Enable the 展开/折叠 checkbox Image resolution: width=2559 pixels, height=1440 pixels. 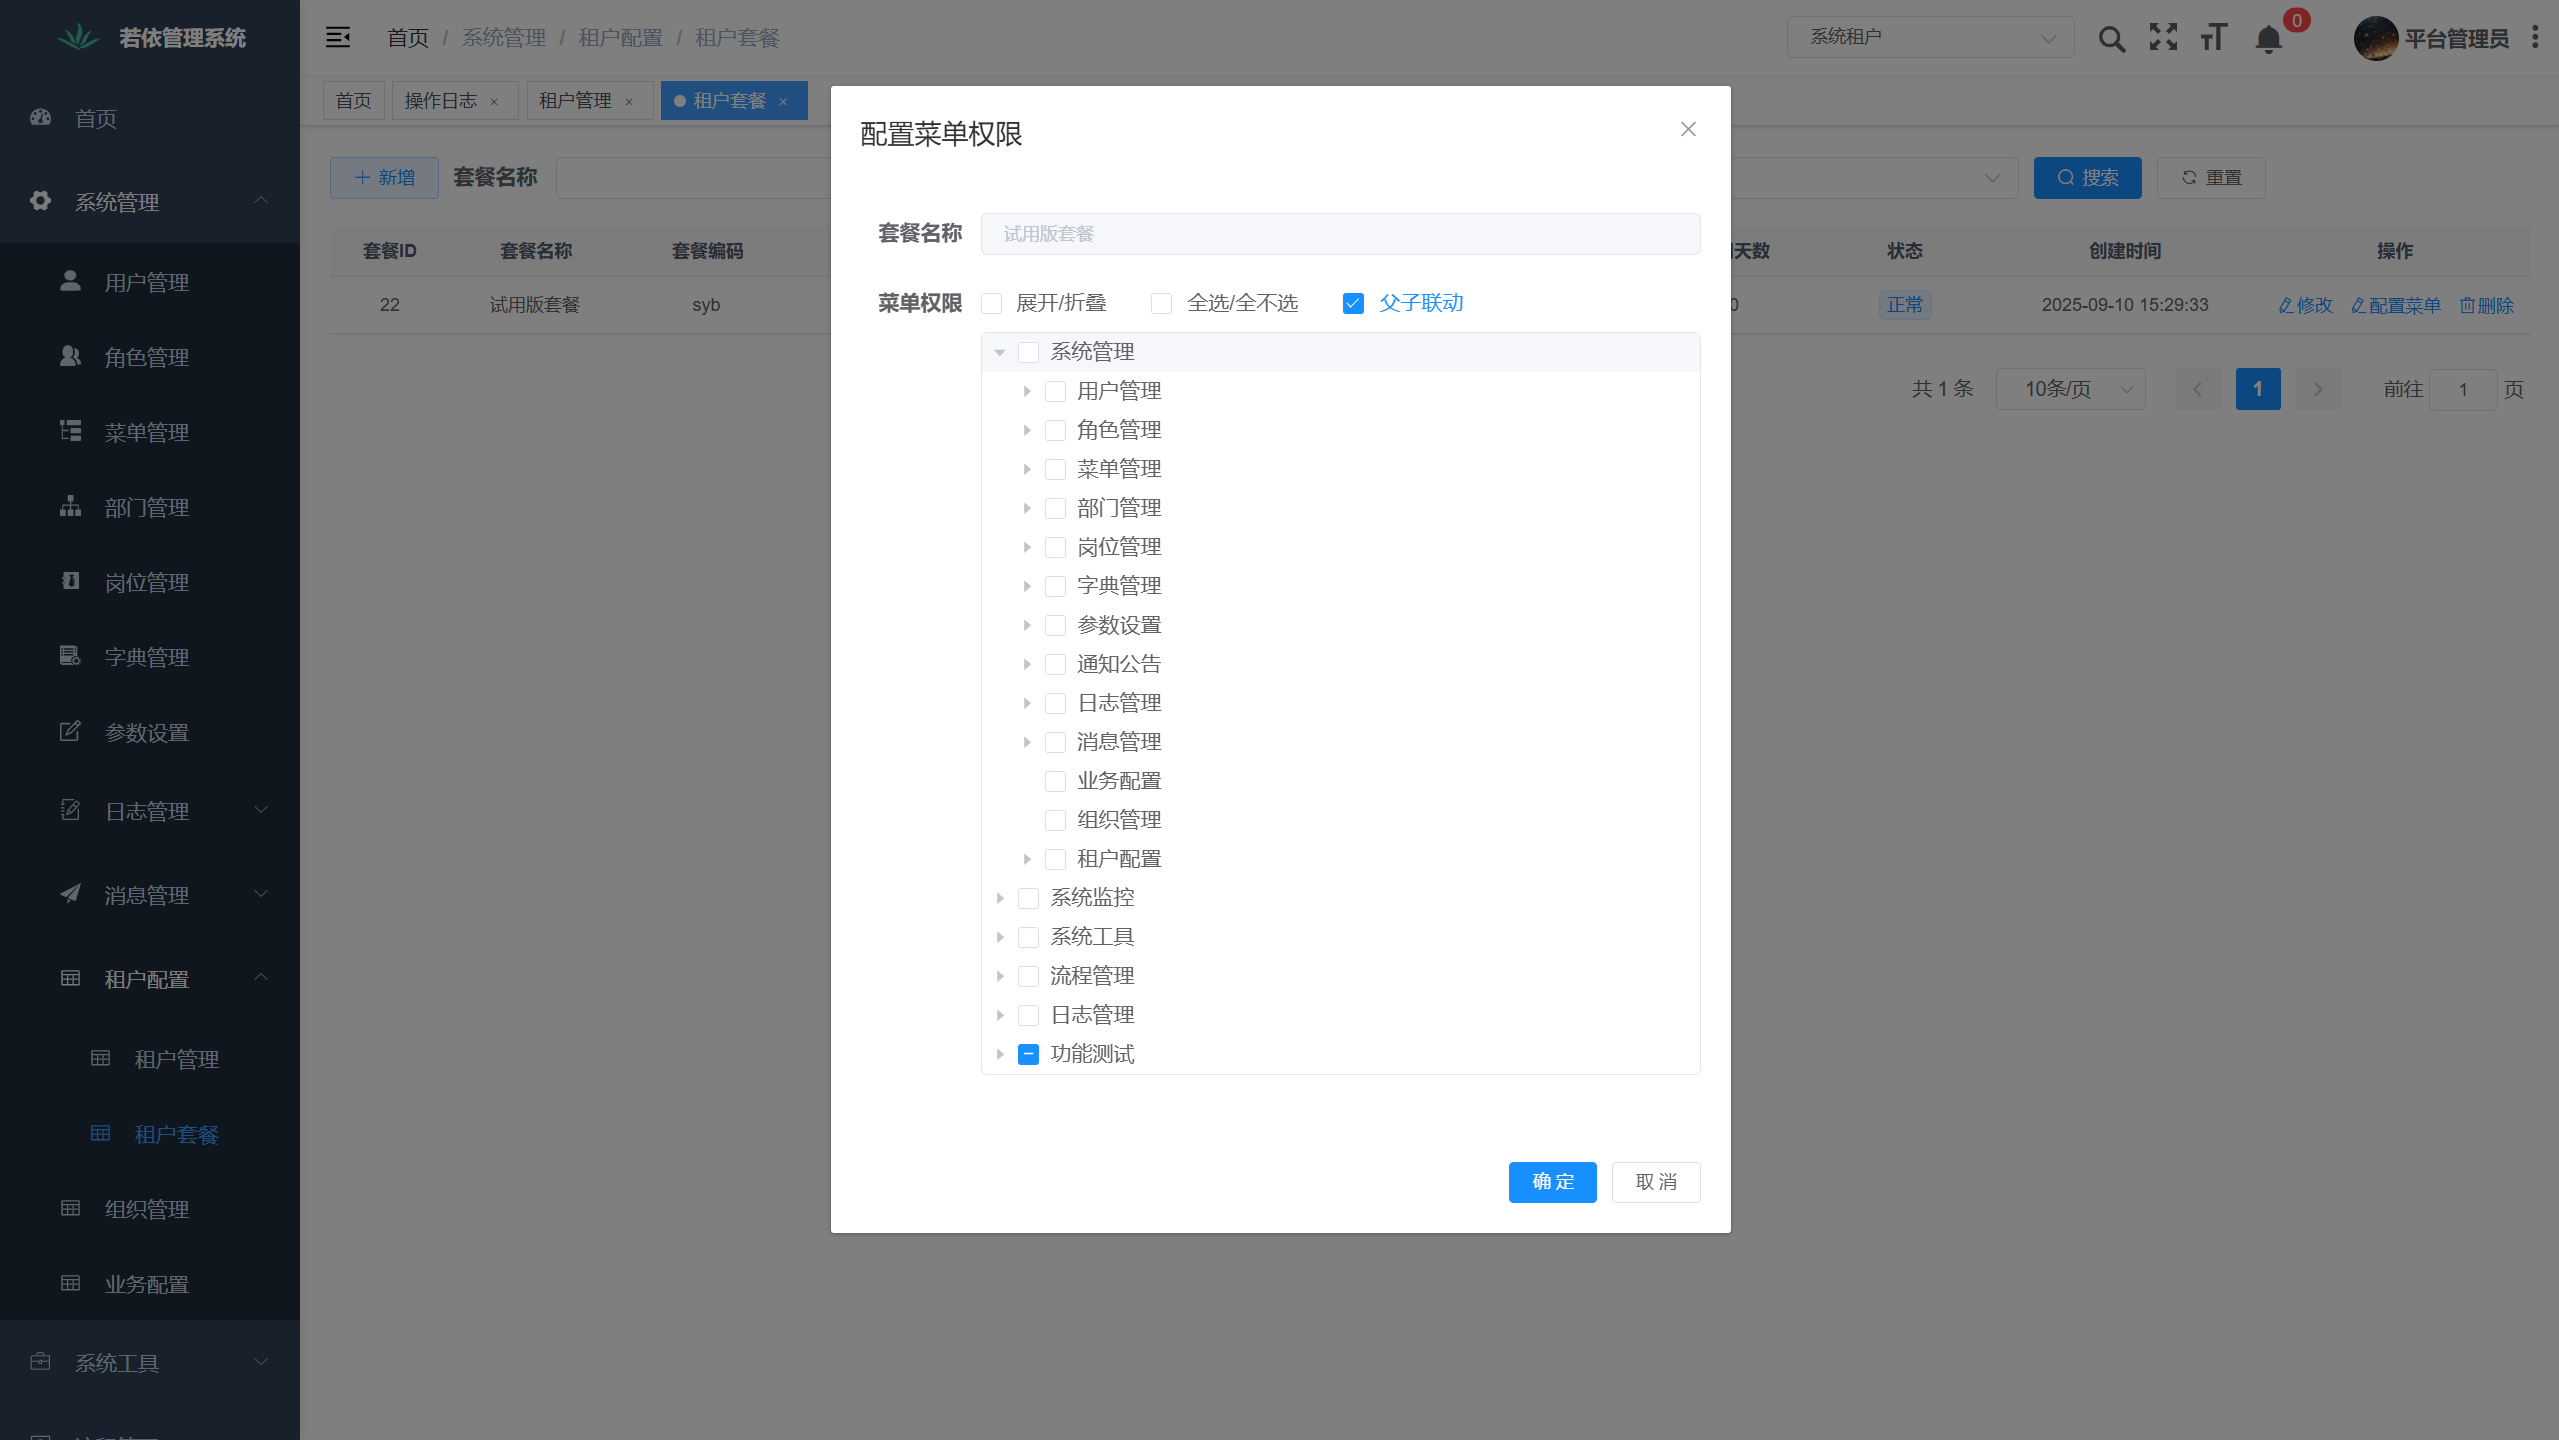991,302
